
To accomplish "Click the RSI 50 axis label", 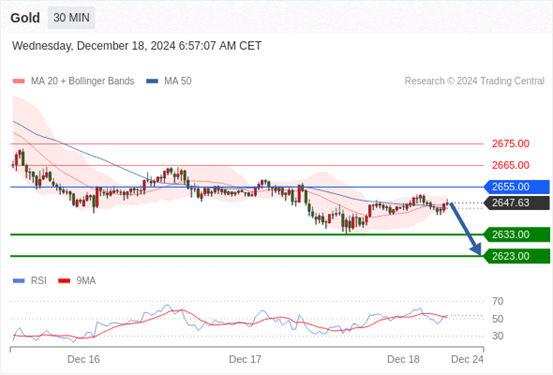I will pos(498,319).
